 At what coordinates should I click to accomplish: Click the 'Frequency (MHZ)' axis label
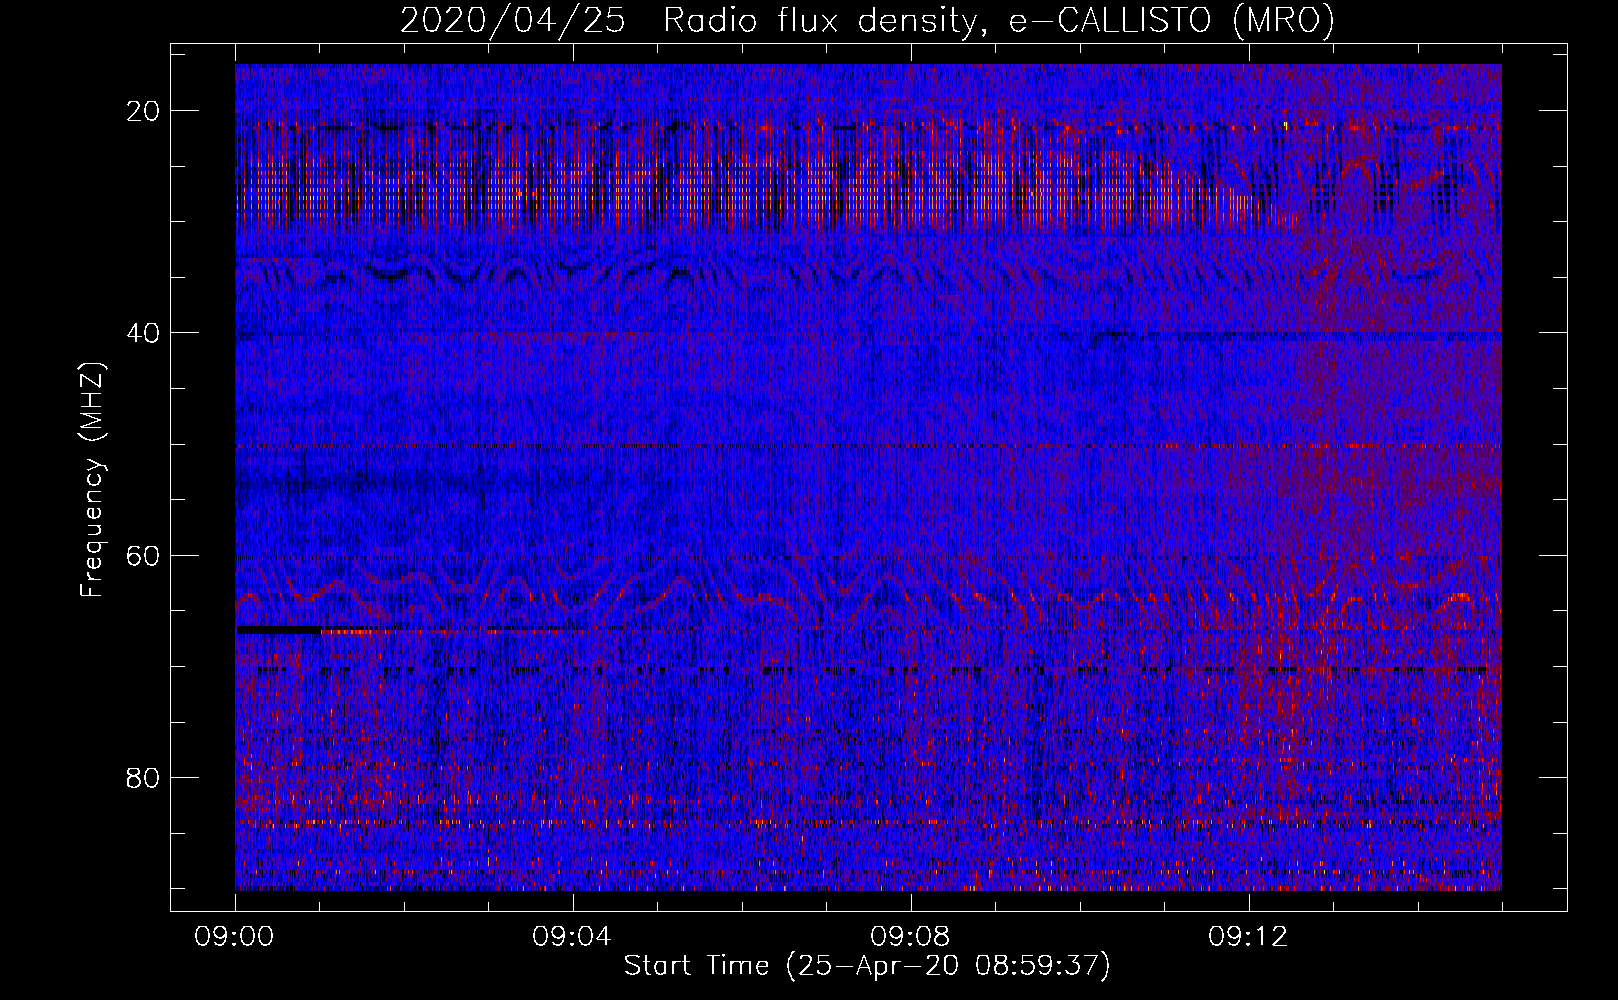tap(91, 479)
